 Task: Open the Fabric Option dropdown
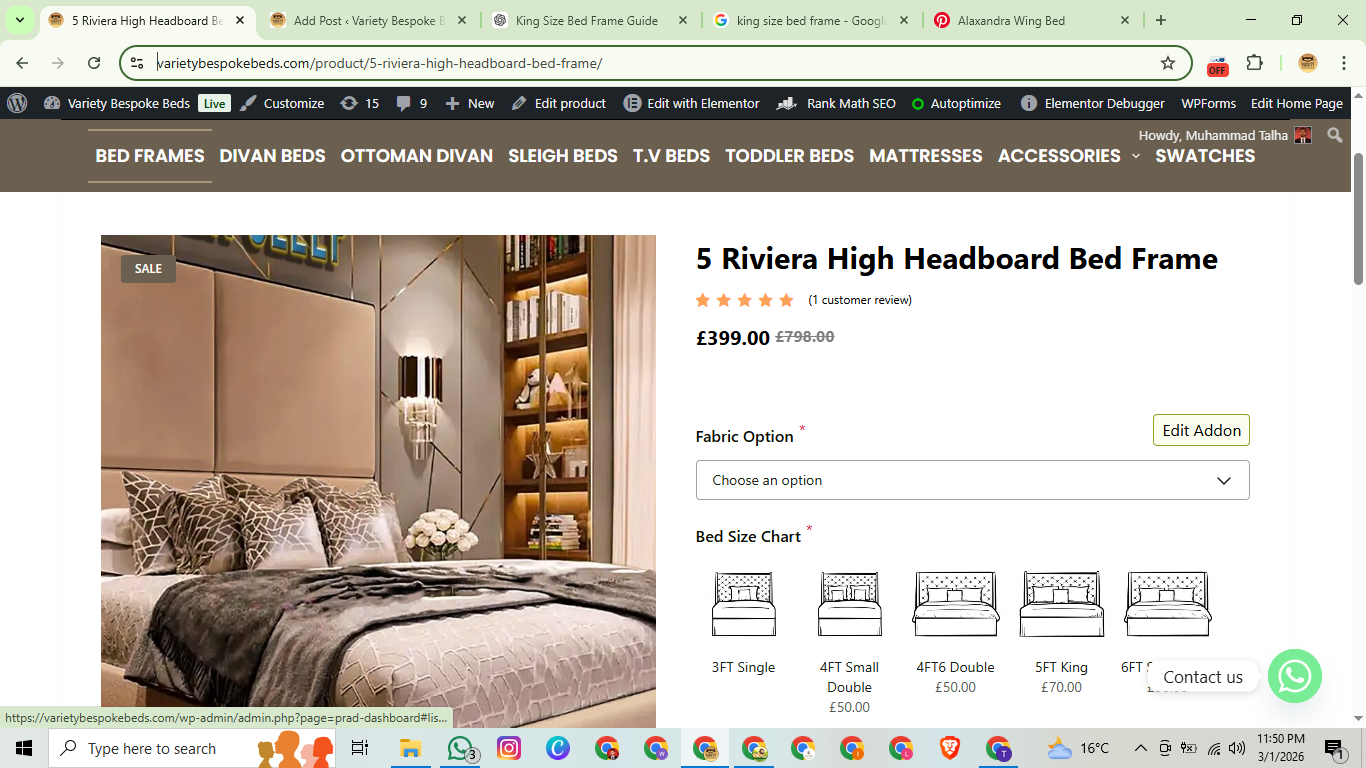pos(972,480)
